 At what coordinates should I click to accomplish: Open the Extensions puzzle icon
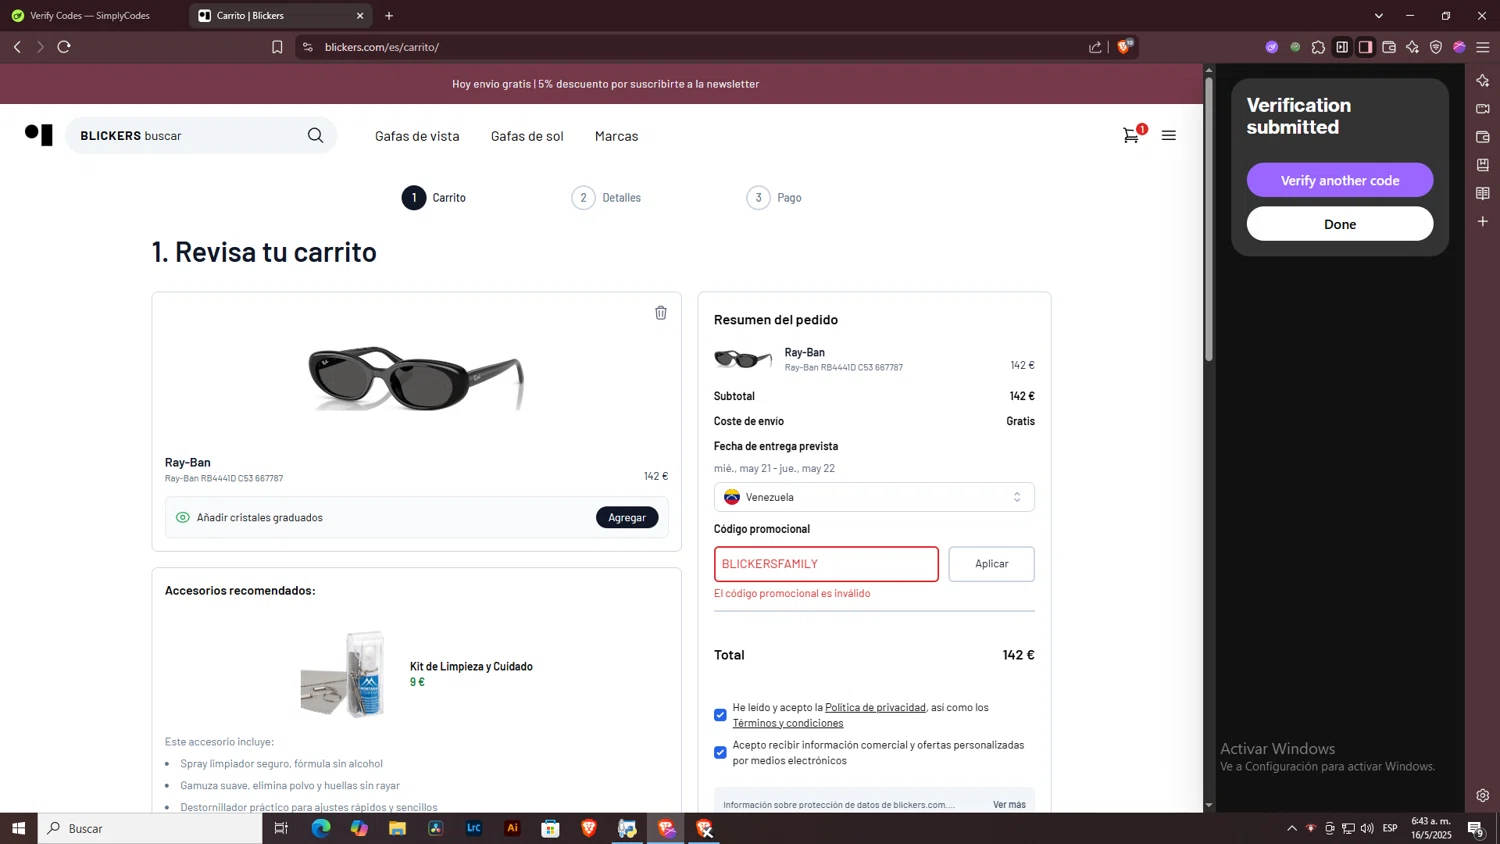click(1318, 47)
